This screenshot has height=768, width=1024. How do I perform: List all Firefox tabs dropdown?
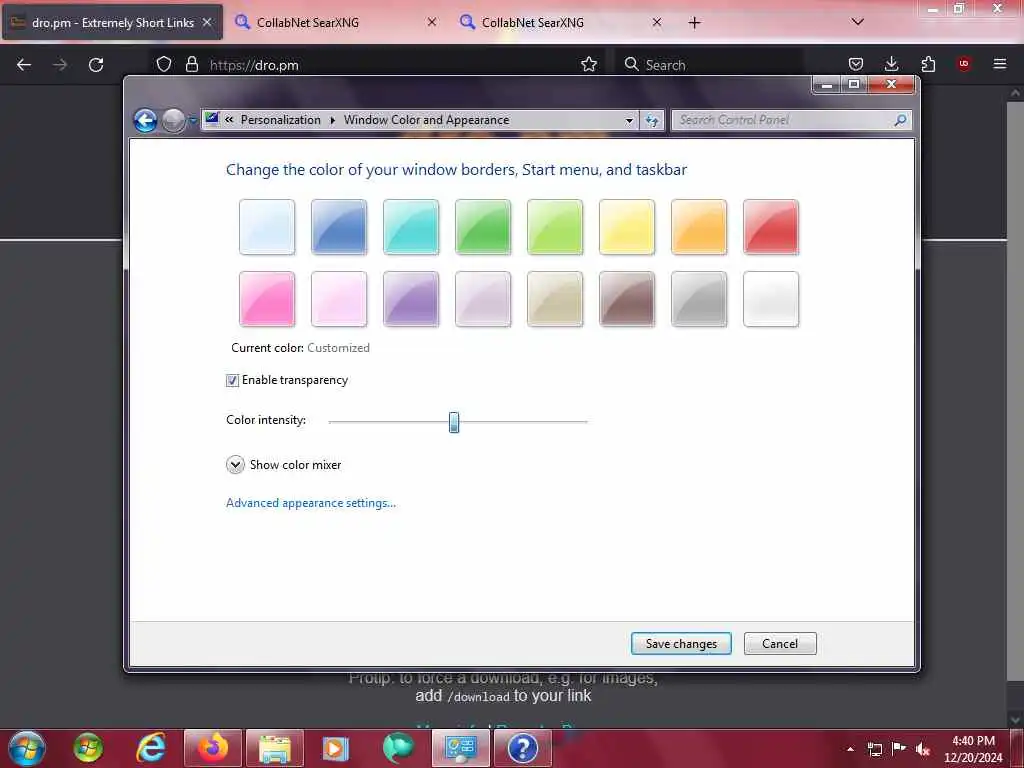click(857, 22)
